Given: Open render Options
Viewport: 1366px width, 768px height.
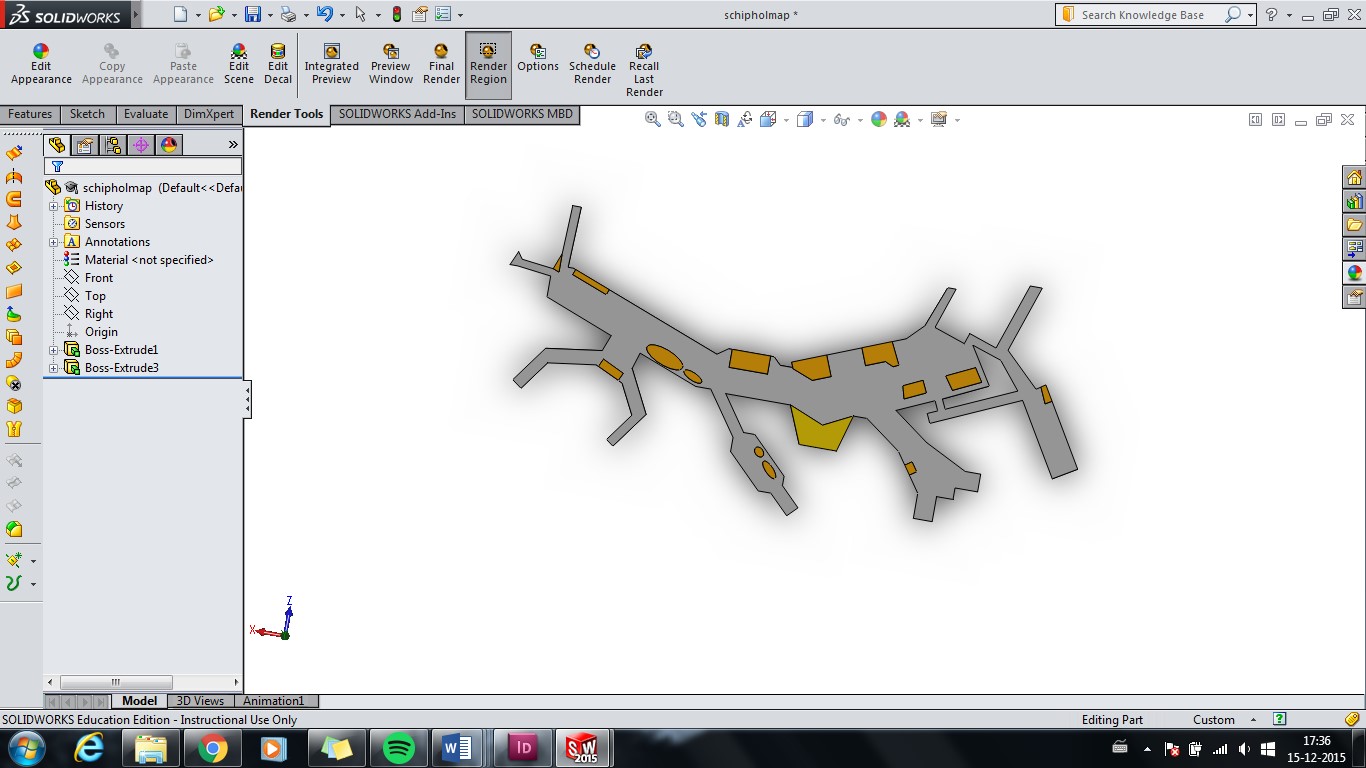Looking at the screenshot, I should (x=538, y=58).
